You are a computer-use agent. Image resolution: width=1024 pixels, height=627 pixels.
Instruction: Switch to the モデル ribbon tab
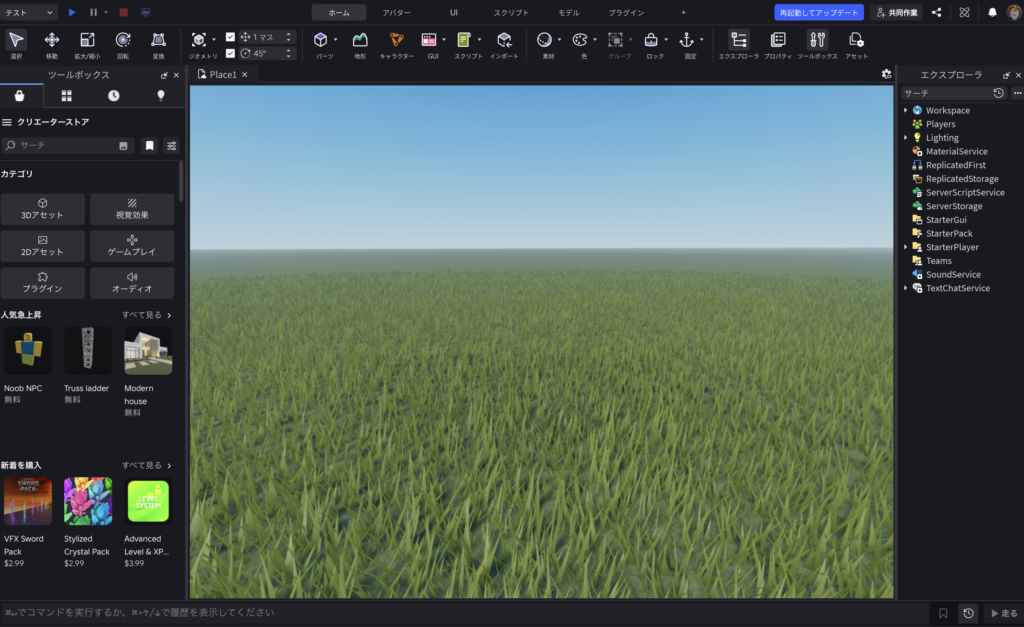568,12
